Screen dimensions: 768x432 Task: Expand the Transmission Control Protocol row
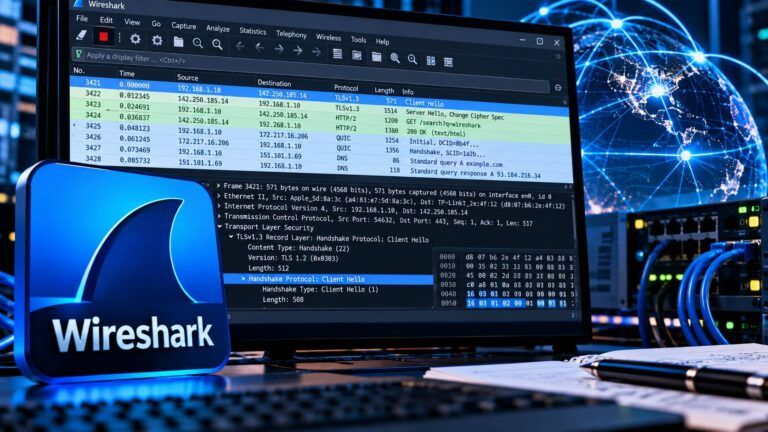coord(219,216)
